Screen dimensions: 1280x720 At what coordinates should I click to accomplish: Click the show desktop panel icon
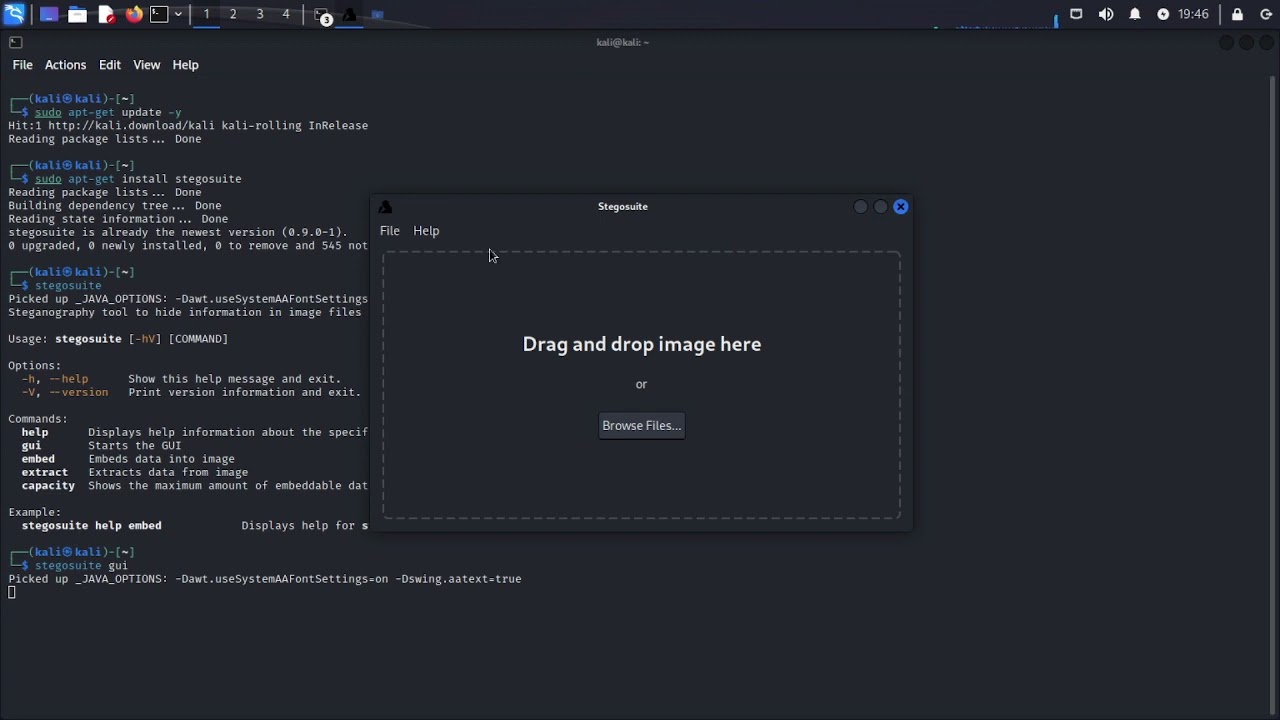click(48, 15)
